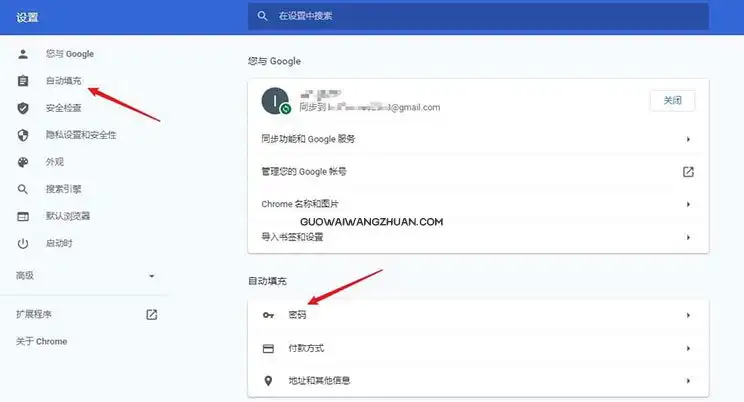Open the 地址和其他信息 row chevron arrow
This screenshot has width=744, height=402.
(x=688, y=381)
